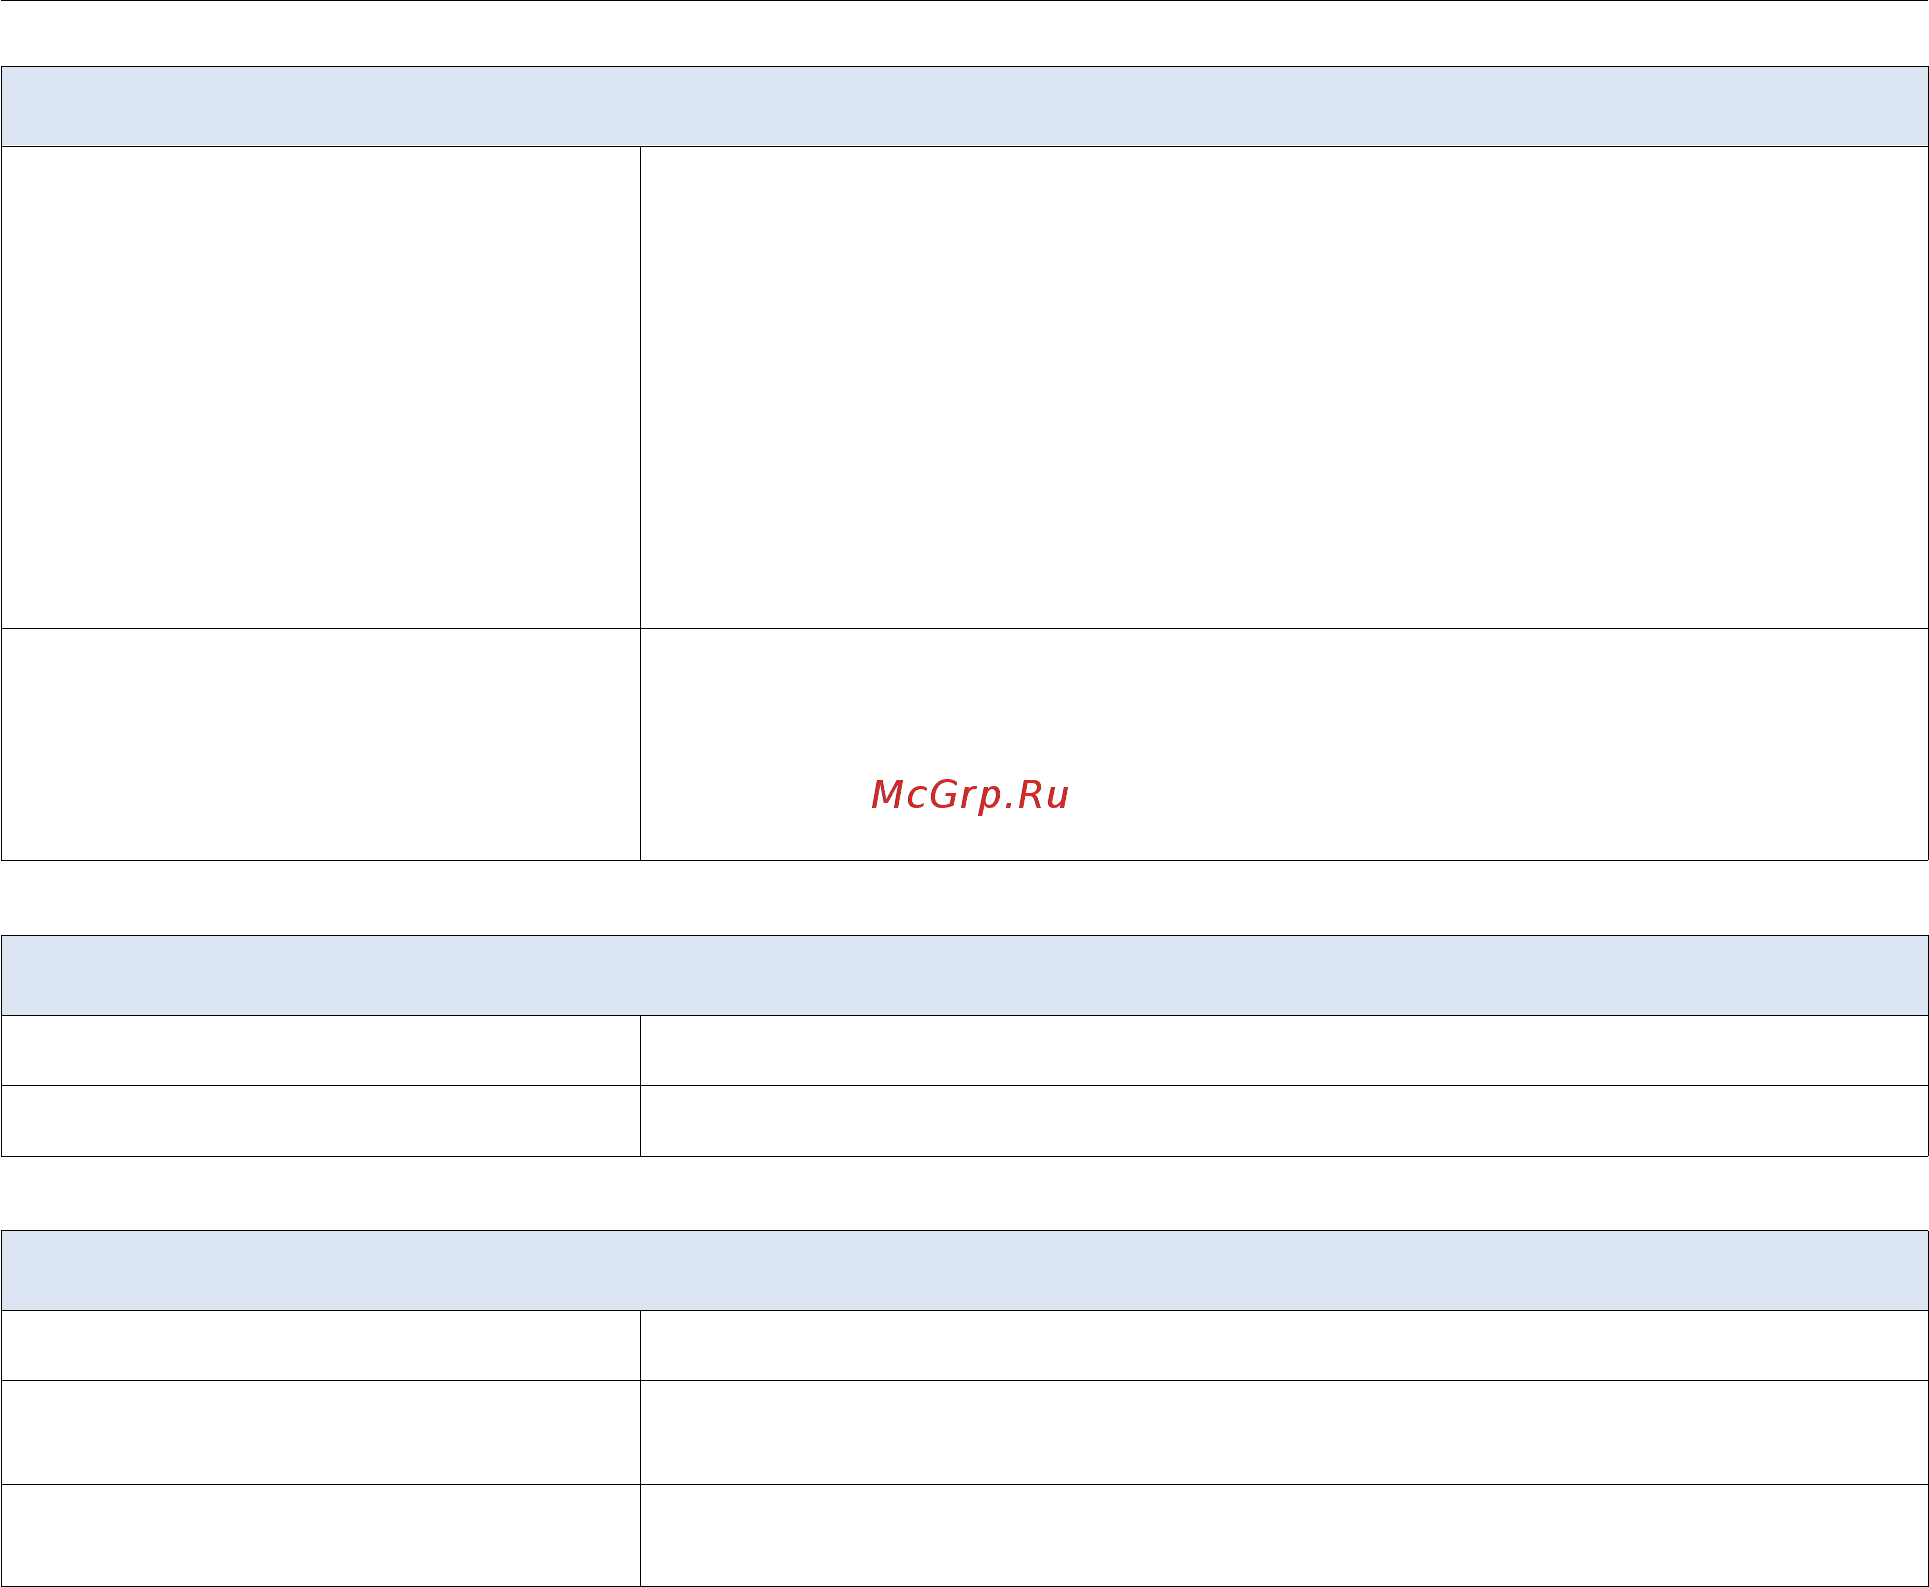Click third table's last-row left cell
This screenshot has width=1929, height=1587.
(x=321, y=1535)
